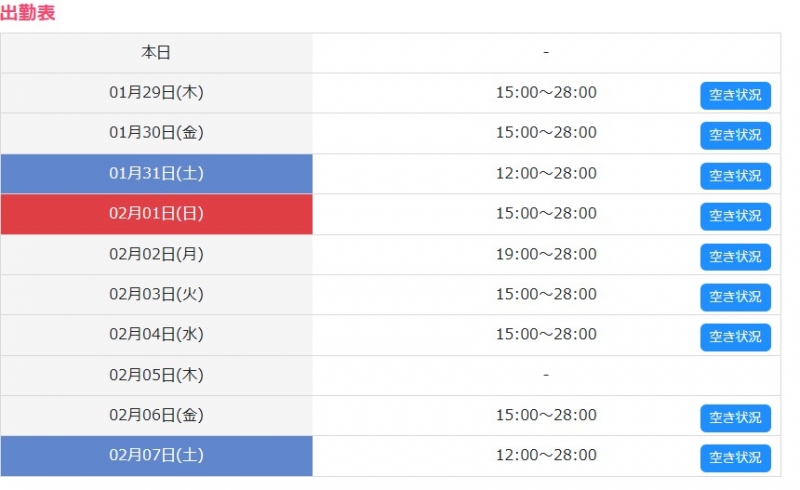
Task: Click the 12:00～28:00 time on 01月31日
Action: tap(546, 174)
